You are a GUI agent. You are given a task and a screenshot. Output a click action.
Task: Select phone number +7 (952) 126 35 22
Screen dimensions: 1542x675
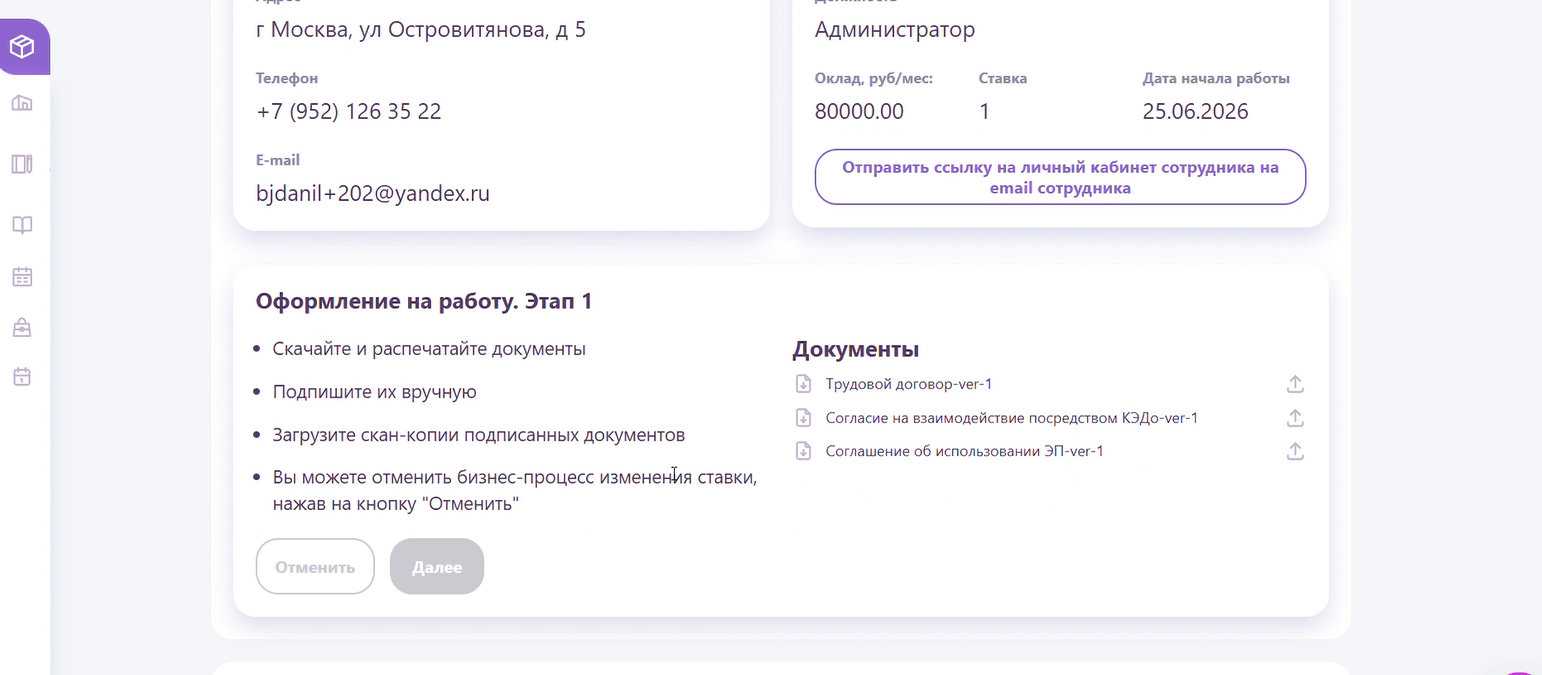[349, 111]
